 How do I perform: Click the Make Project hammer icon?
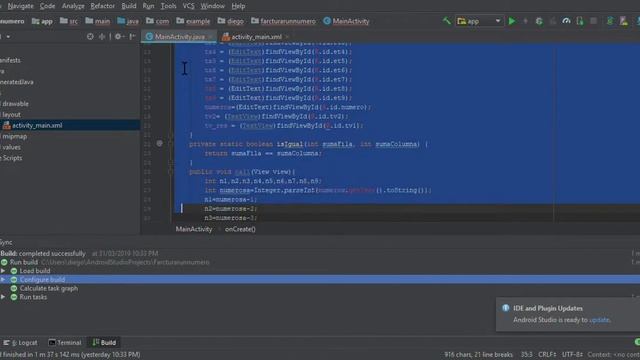tap(447, 20)
